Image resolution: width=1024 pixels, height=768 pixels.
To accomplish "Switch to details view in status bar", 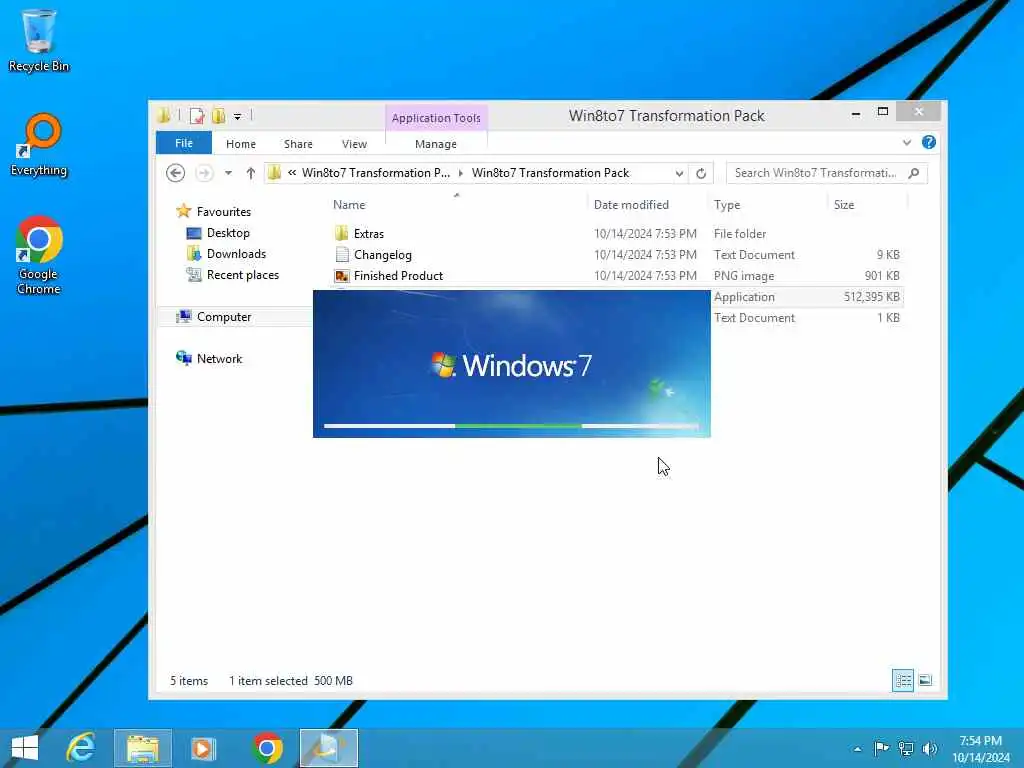I will pyautogui.click(x=903, y=680).
